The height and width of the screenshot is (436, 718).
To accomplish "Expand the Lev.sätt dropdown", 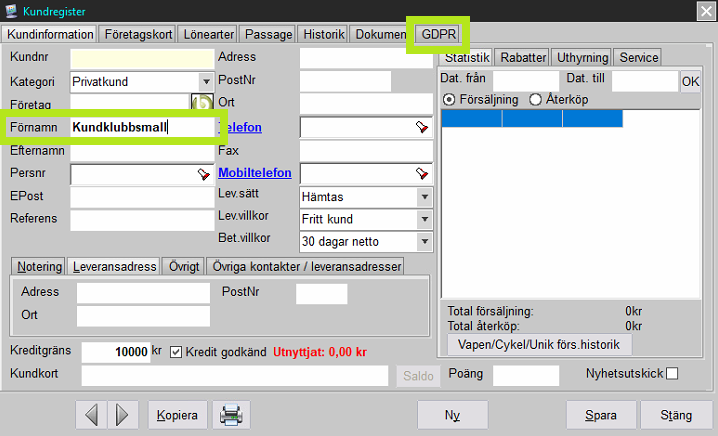I will pyautogui.click(x=425, y=197).
